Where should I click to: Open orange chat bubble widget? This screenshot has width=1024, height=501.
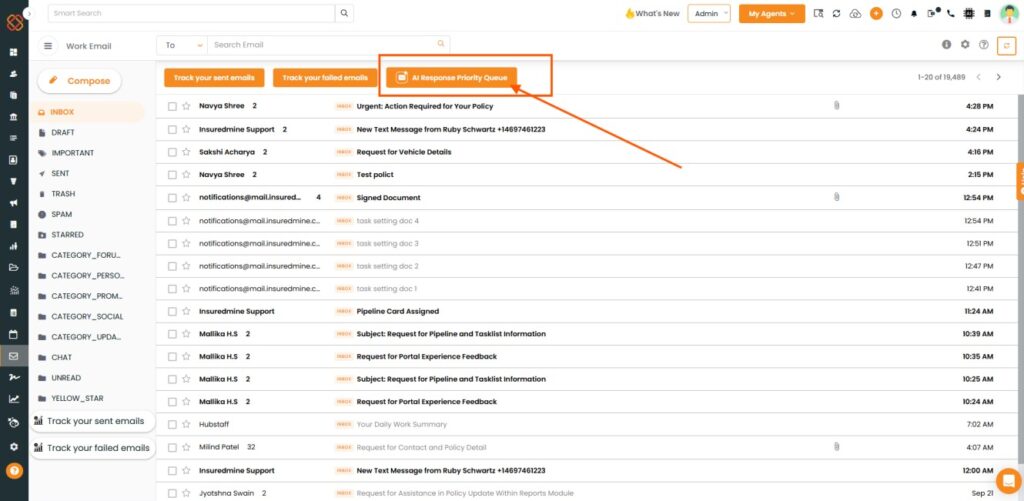pos(1008,481)
